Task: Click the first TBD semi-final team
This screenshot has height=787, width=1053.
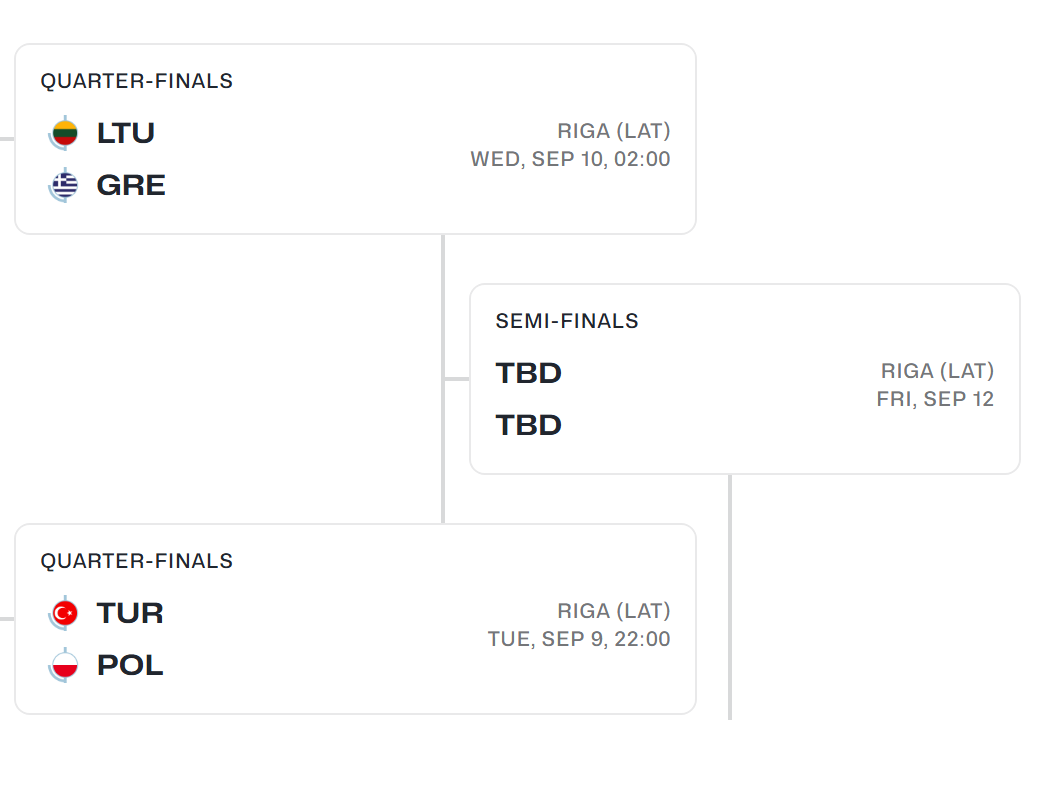Action: [529, 373]
